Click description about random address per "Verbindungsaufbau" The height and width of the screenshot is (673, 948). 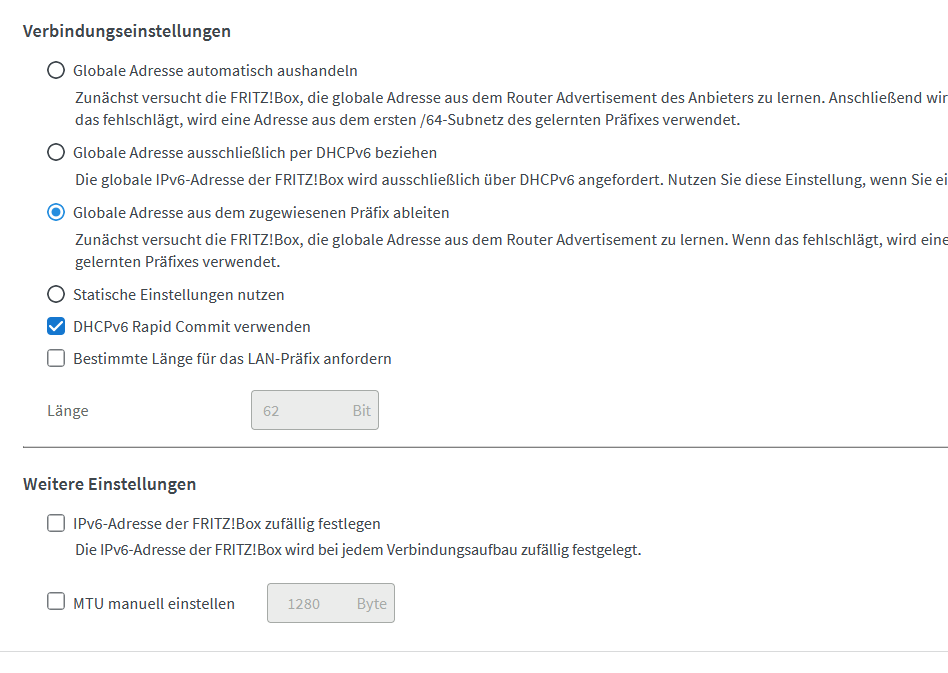[x=358, y=550]
